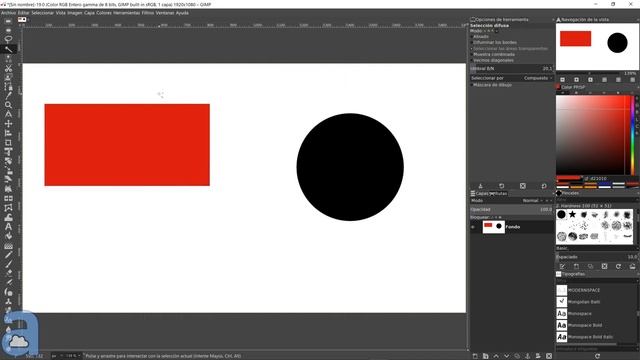This screenshot has height=360, width=640.
Task: Select the Measure compass tool
Action: pyautogui.click(x=8, y=114)
